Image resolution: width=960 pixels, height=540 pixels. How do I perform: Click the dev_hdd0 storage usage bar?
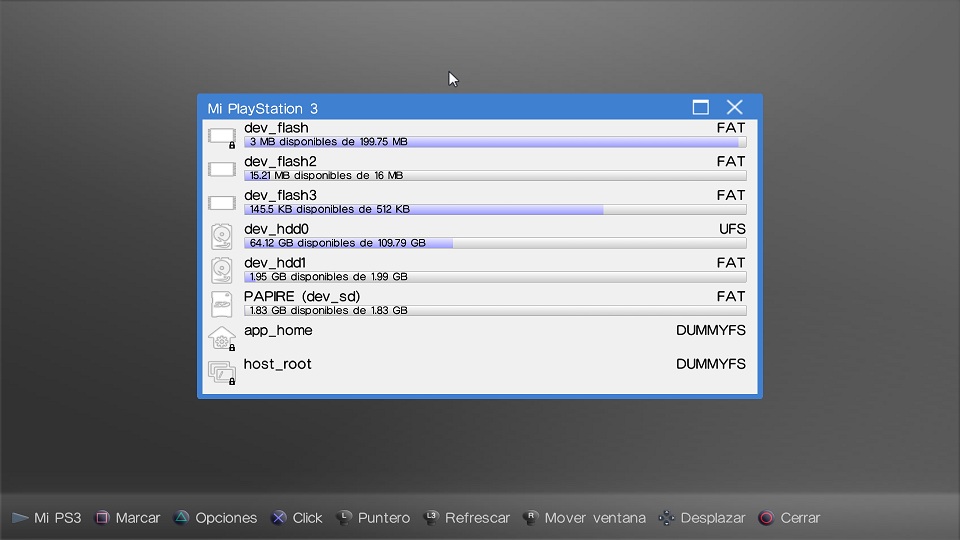tap(495, 242)
